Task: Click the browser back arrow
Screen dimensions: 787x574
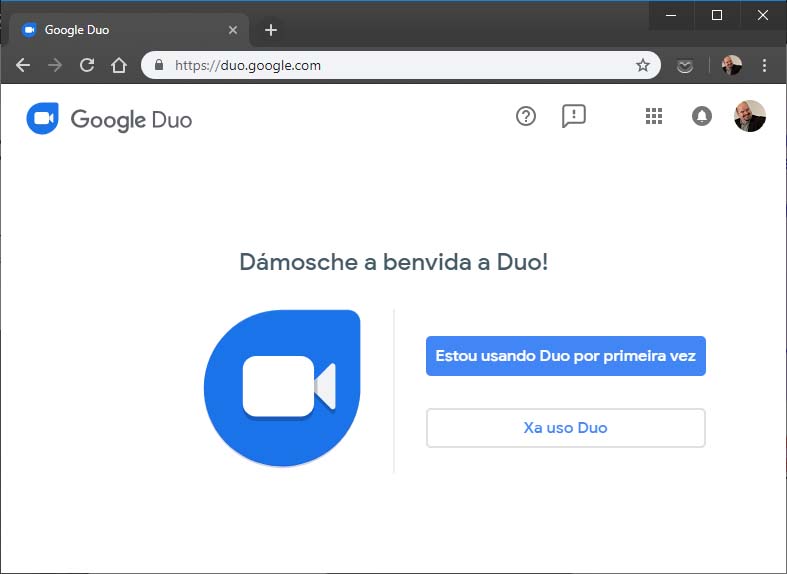Action: tap(23, 65)
